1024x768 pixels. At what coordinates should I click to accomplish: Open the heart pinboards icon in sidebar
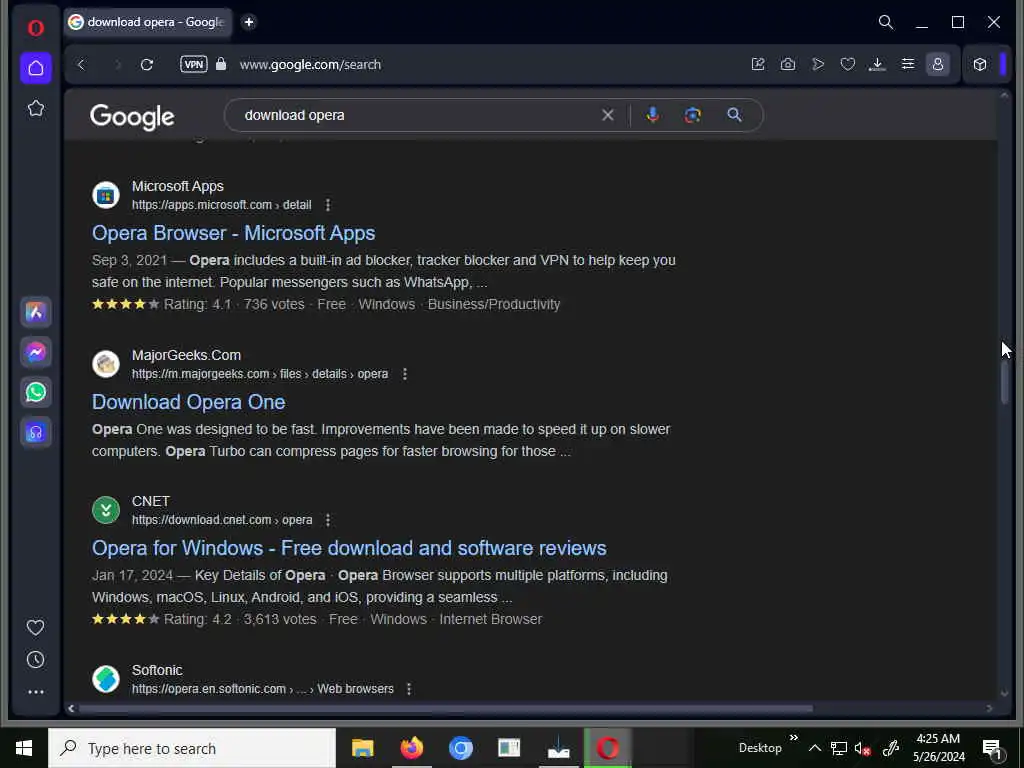35,628
